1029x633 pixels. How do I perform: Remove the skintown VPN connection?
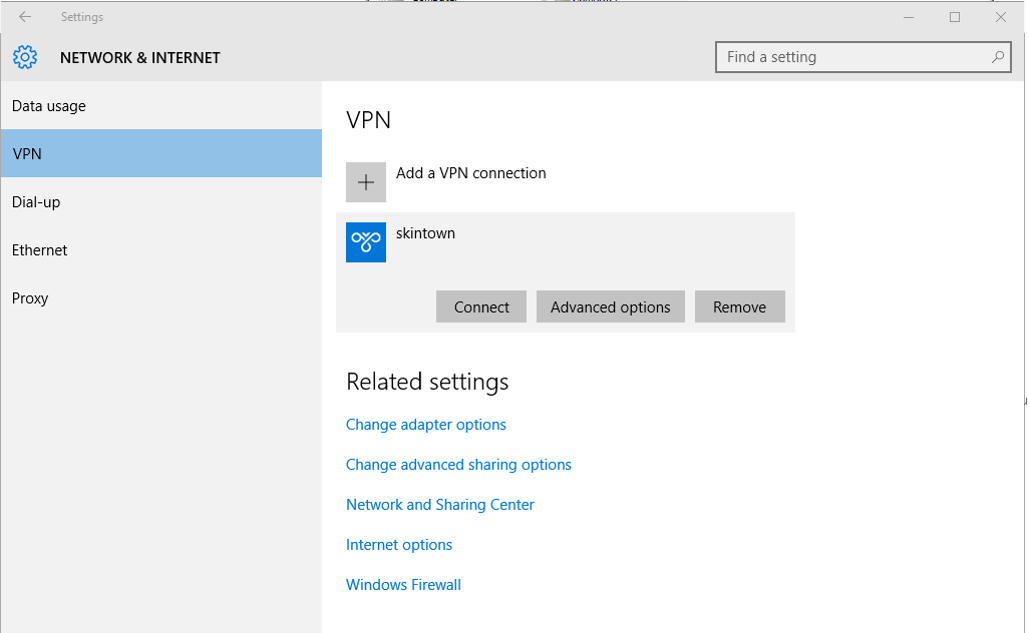click(740, 306)
